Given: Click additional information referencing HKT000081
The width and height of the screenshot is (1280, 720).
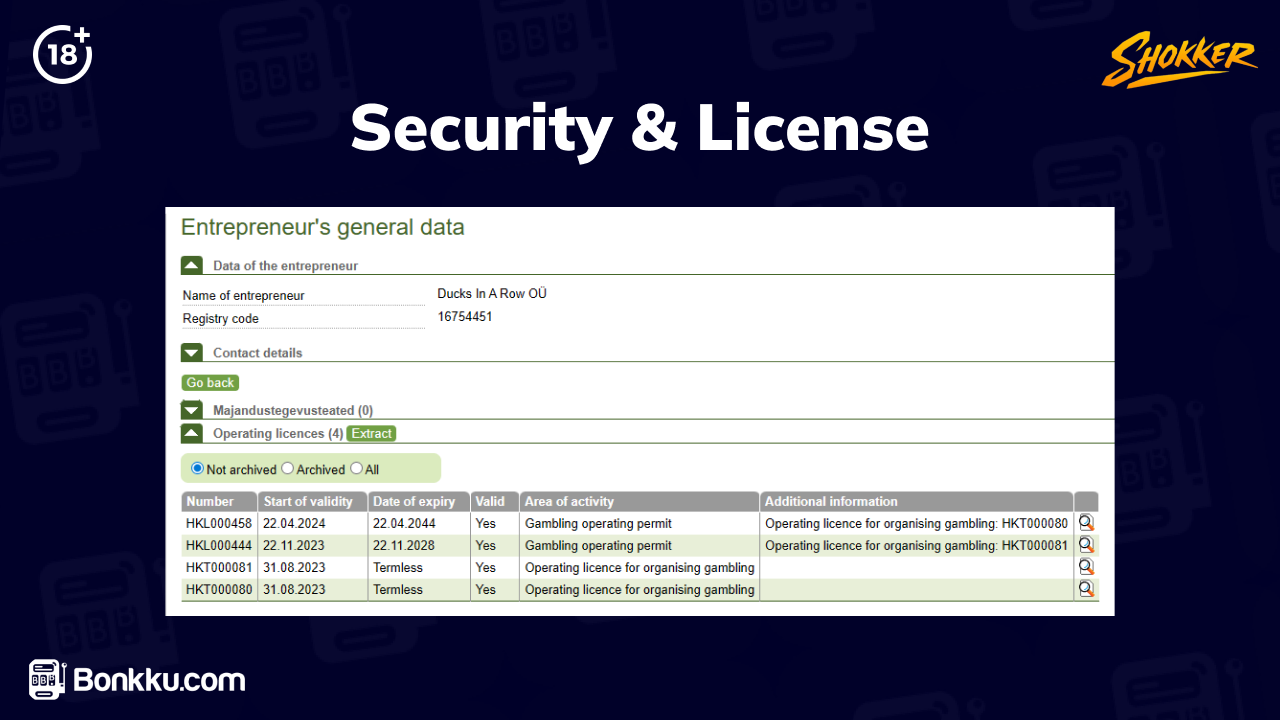Looking at the screenshot, I should click(x=916, y=545).
